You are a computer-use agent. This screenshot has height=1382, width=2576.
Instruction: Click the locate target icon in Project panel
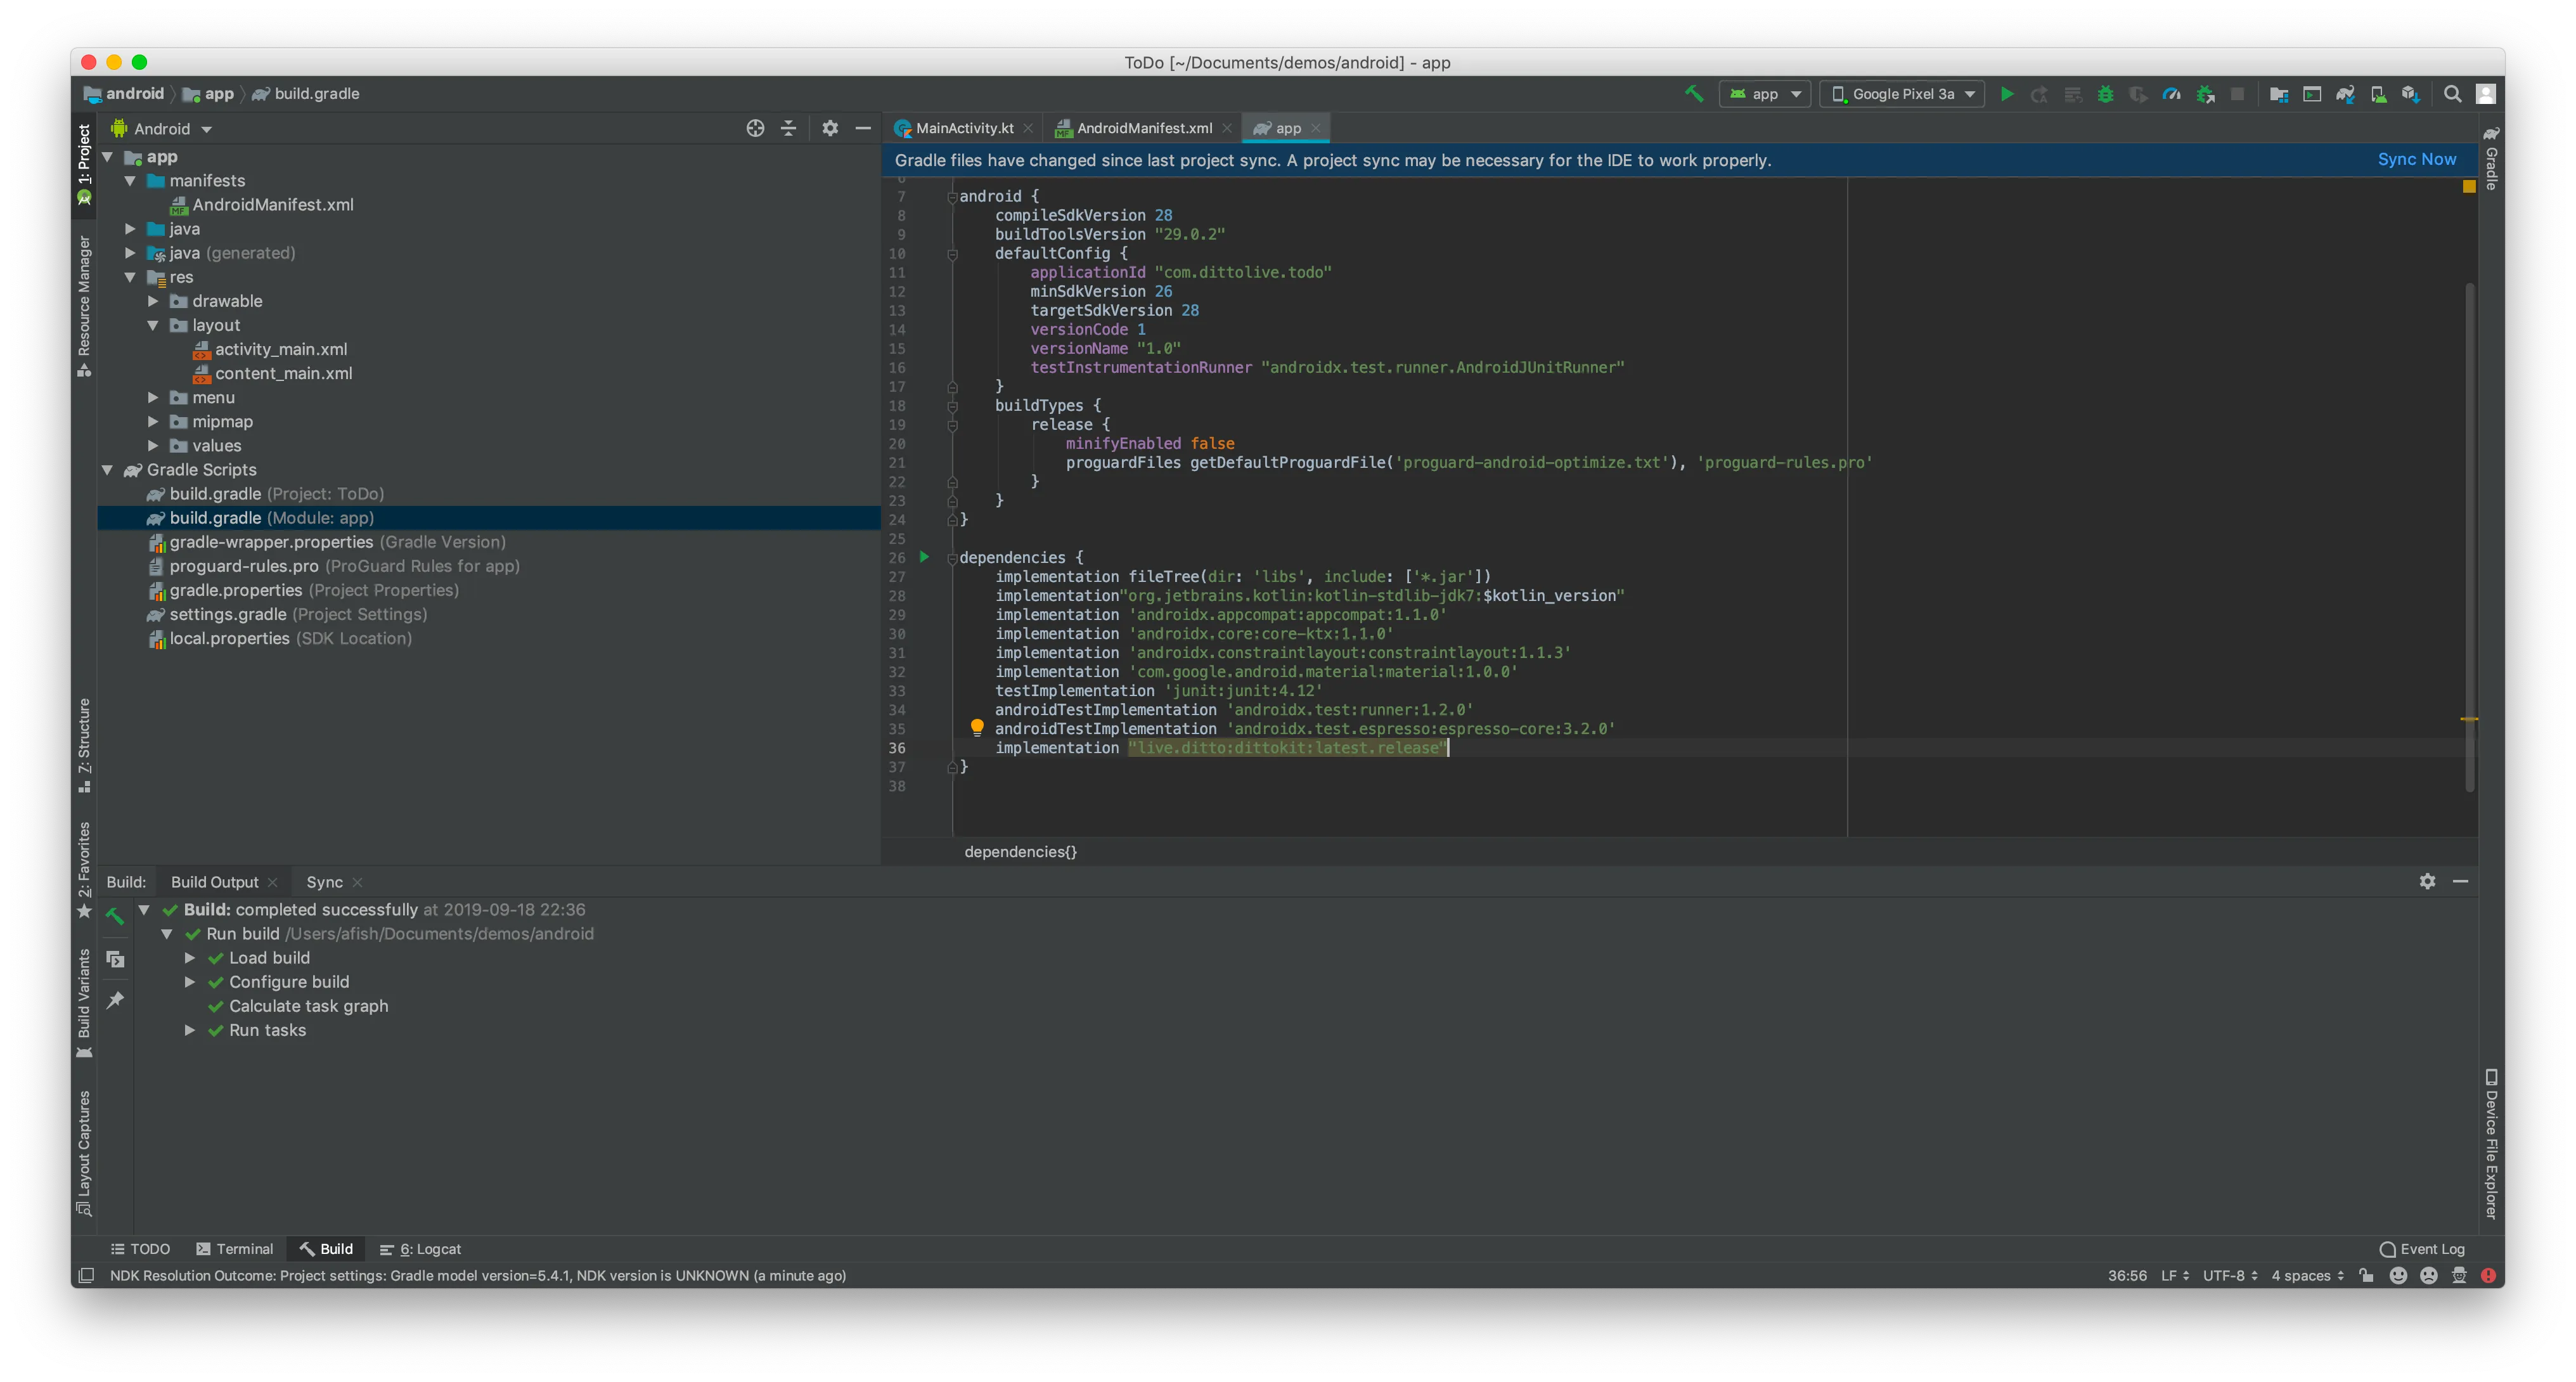tap(755, 128)
